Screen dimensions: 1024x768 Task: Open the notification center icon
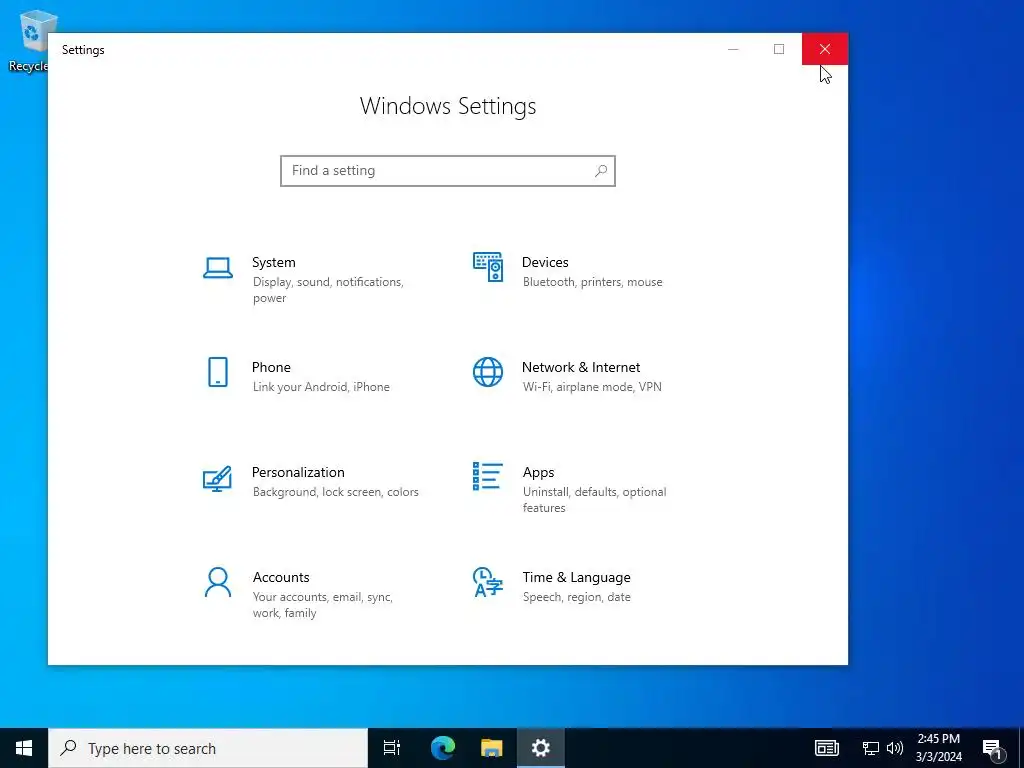[992, 749]
